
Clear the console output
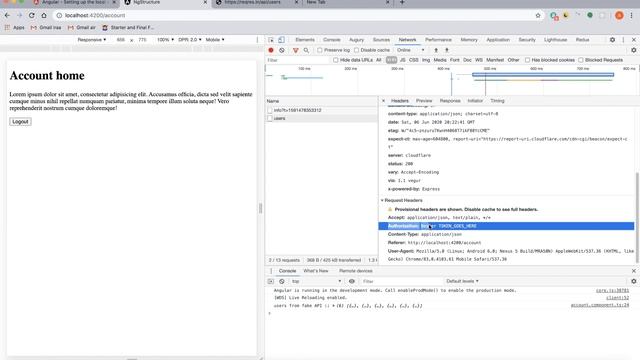282,282
